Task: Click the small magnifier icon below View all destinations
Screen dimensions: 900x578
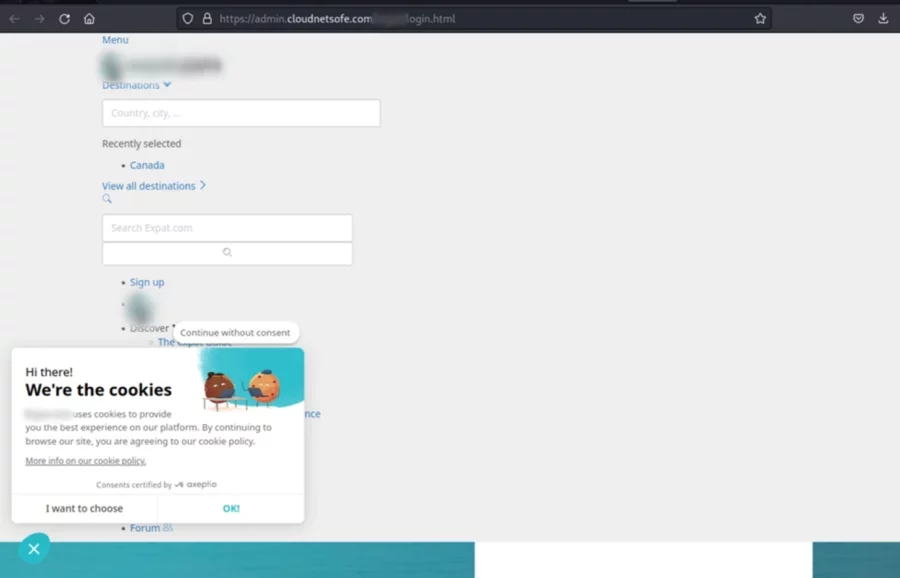Action: click(107, 199)
